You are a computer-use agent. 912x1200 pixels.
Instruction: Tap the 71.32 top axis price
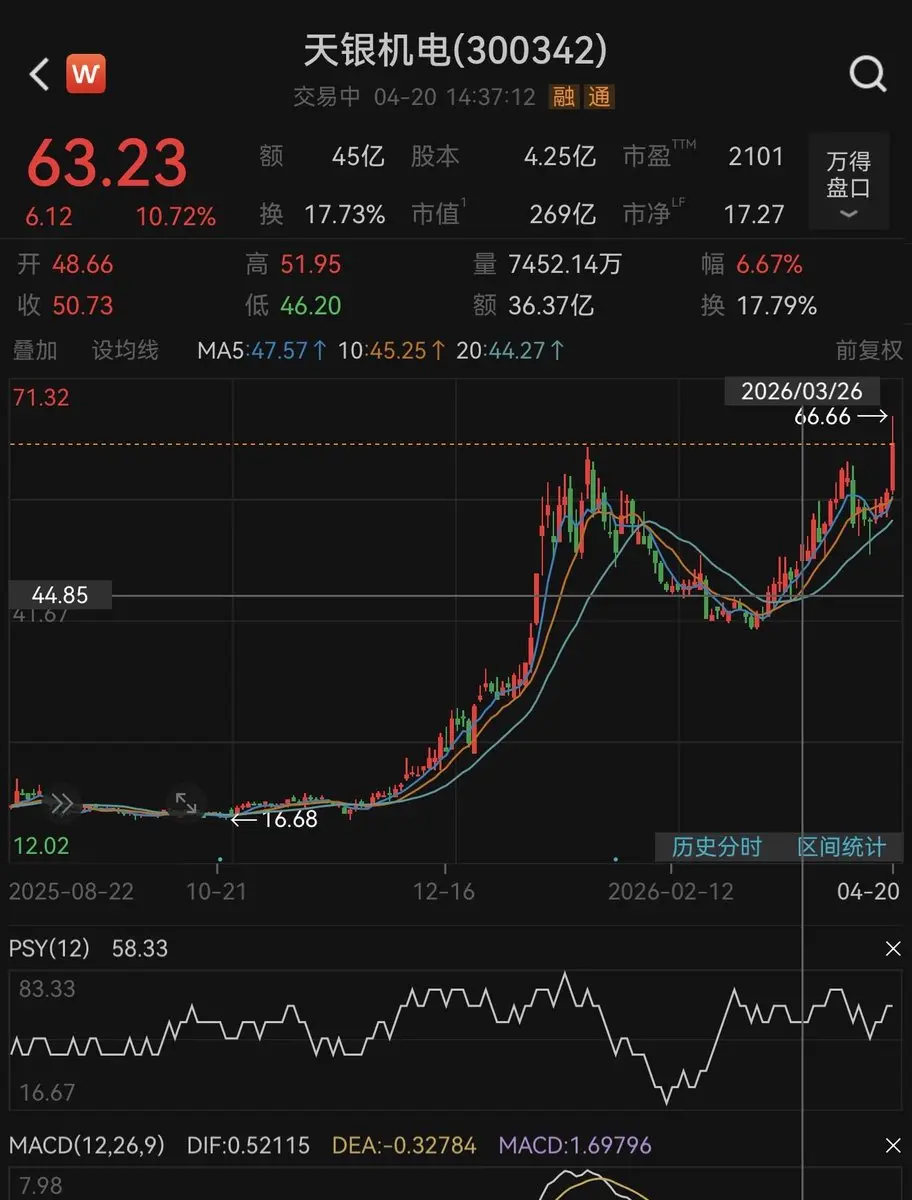(x=42, y=397)
